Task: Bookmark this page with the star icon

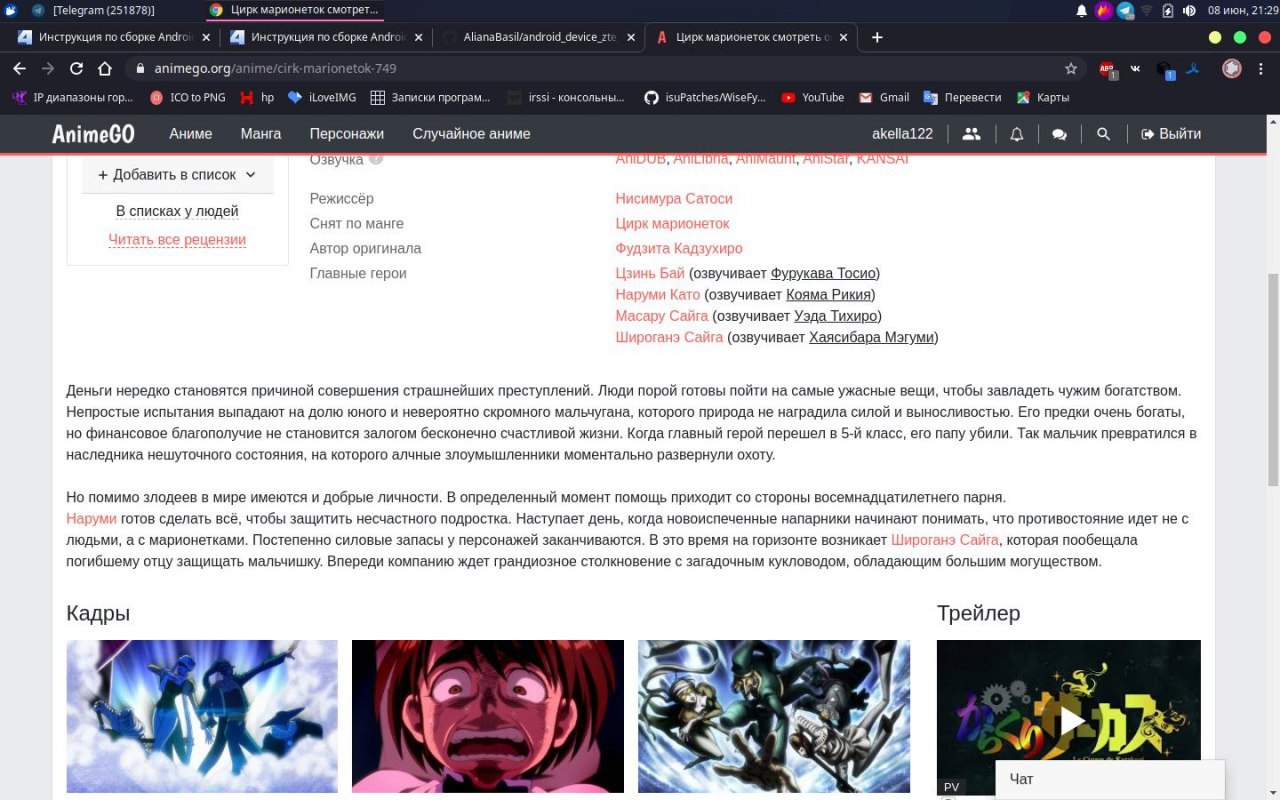Action: coord(1071,69)
